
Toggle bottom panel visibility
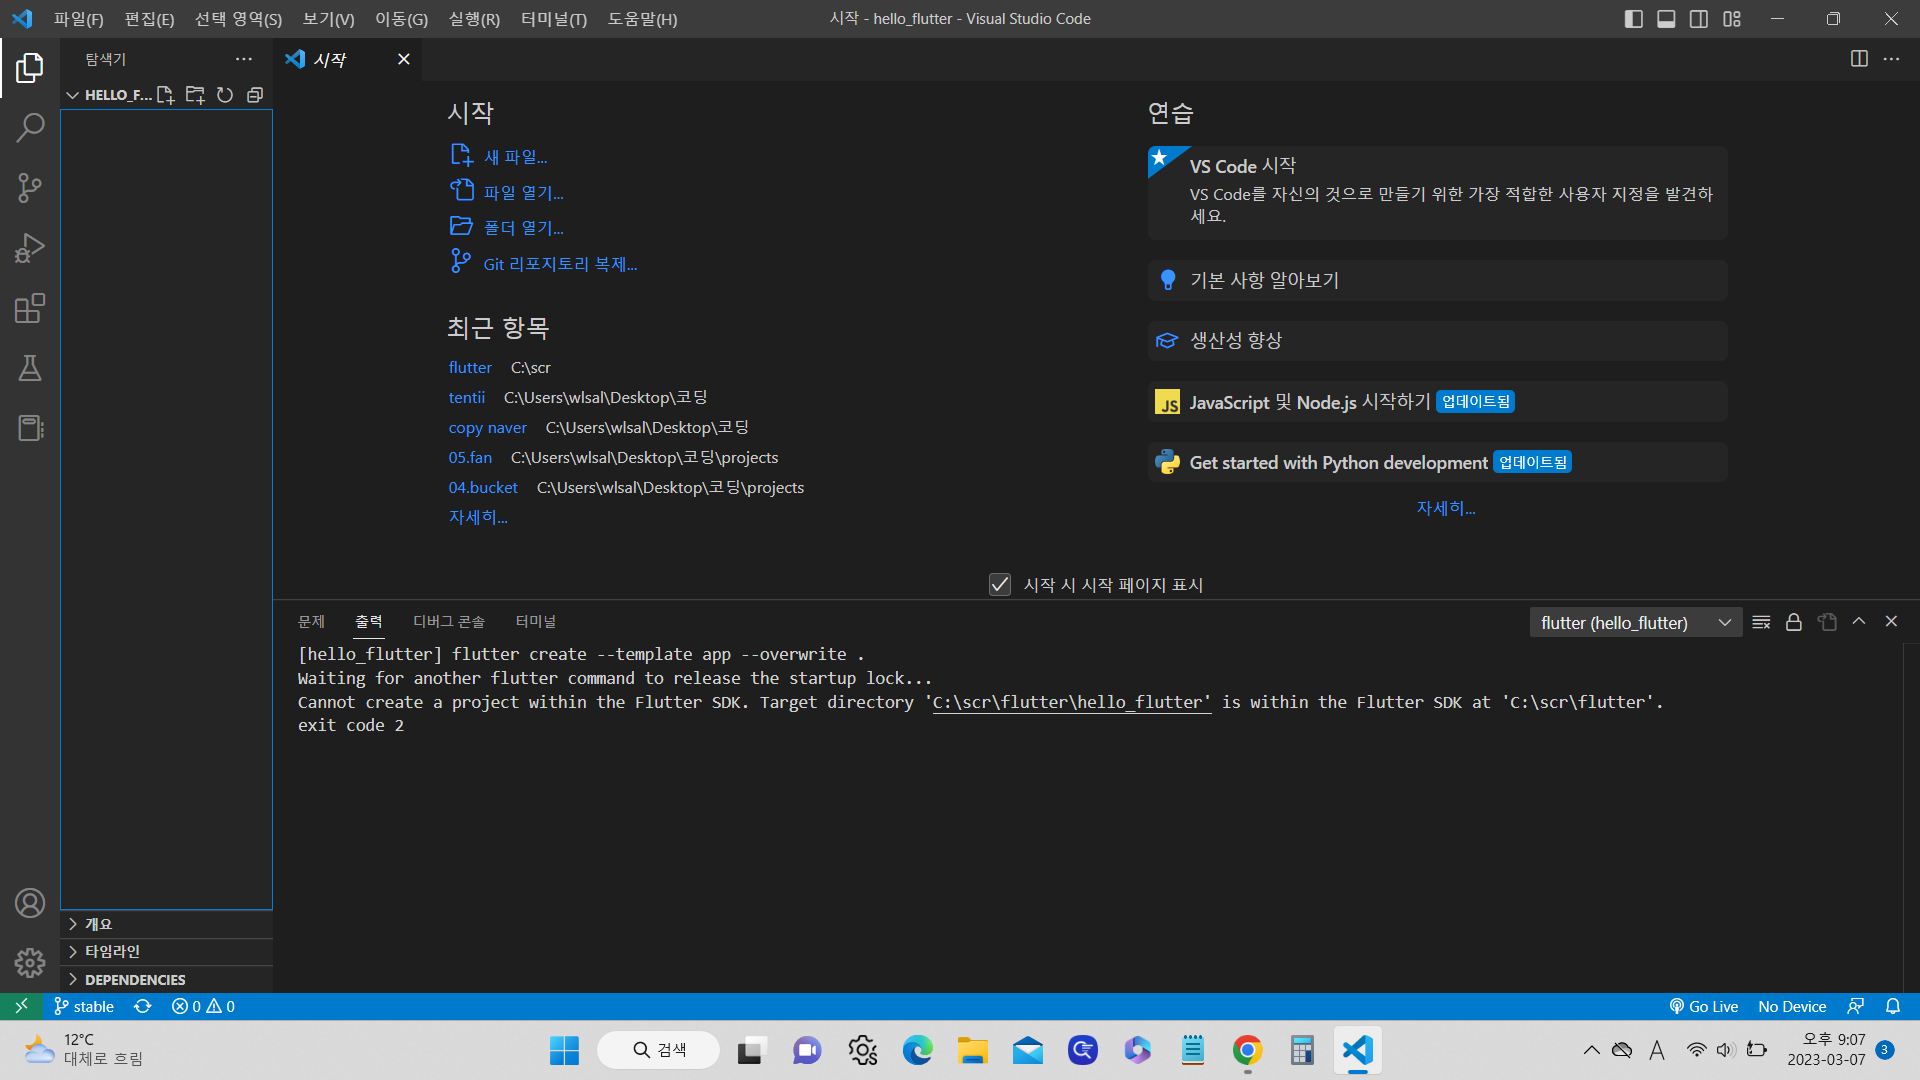[1666, 19]
